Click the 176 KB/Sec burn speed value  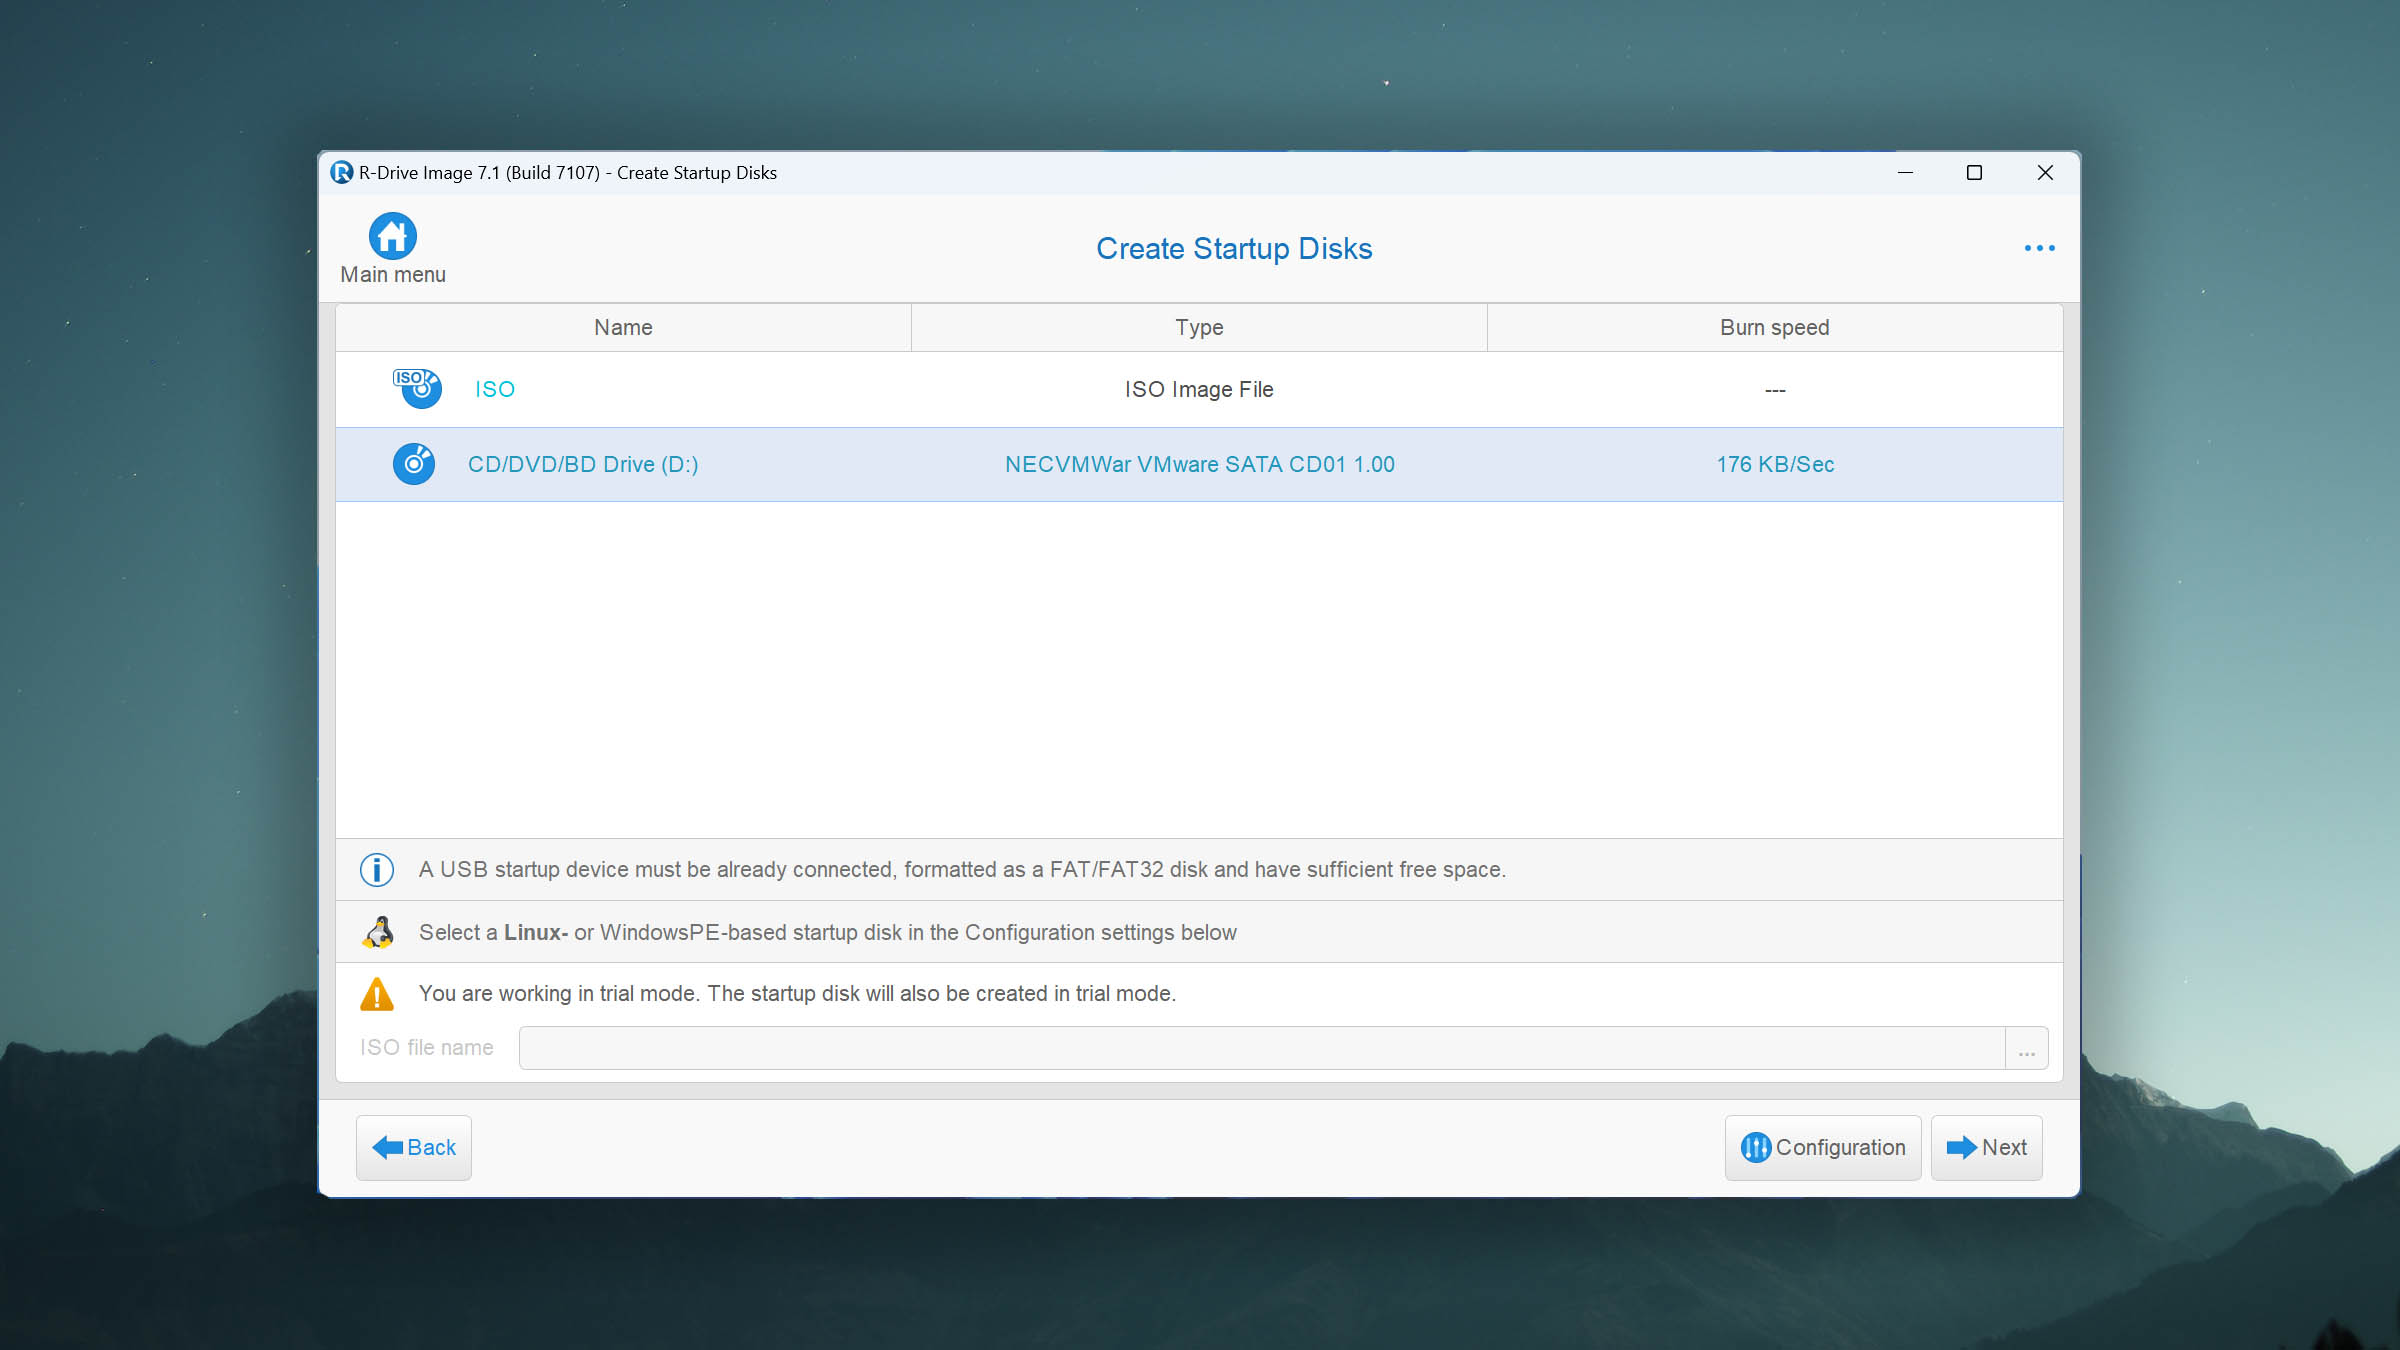coord(1775,464)
